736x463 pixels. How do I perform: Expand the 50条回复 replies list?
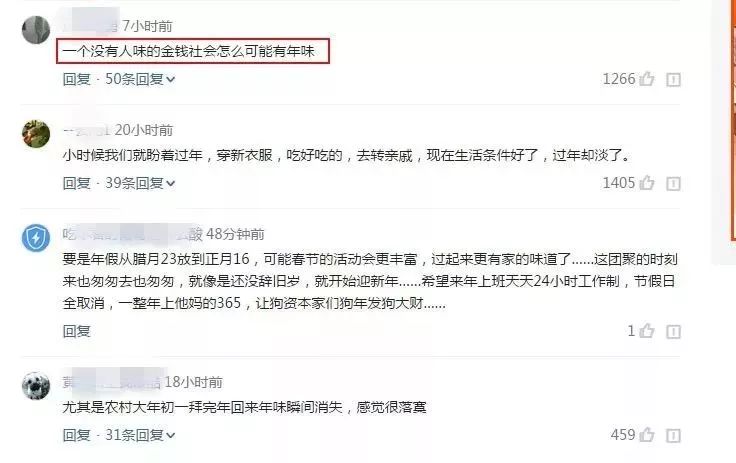point(140,79)
